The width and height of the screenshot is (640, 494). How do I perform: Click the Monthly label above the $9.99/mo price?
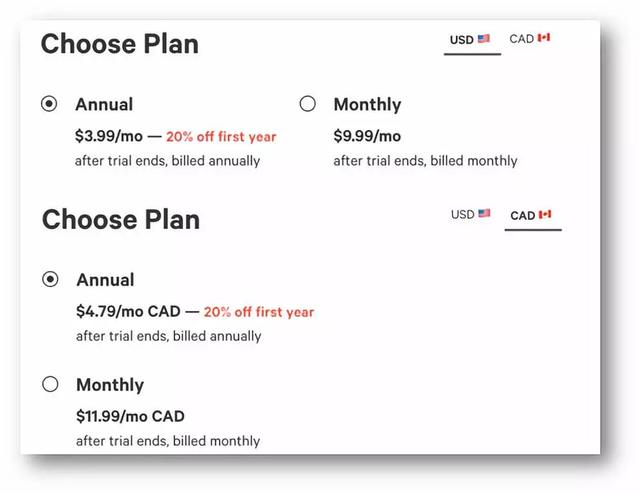tap(367, 104)
